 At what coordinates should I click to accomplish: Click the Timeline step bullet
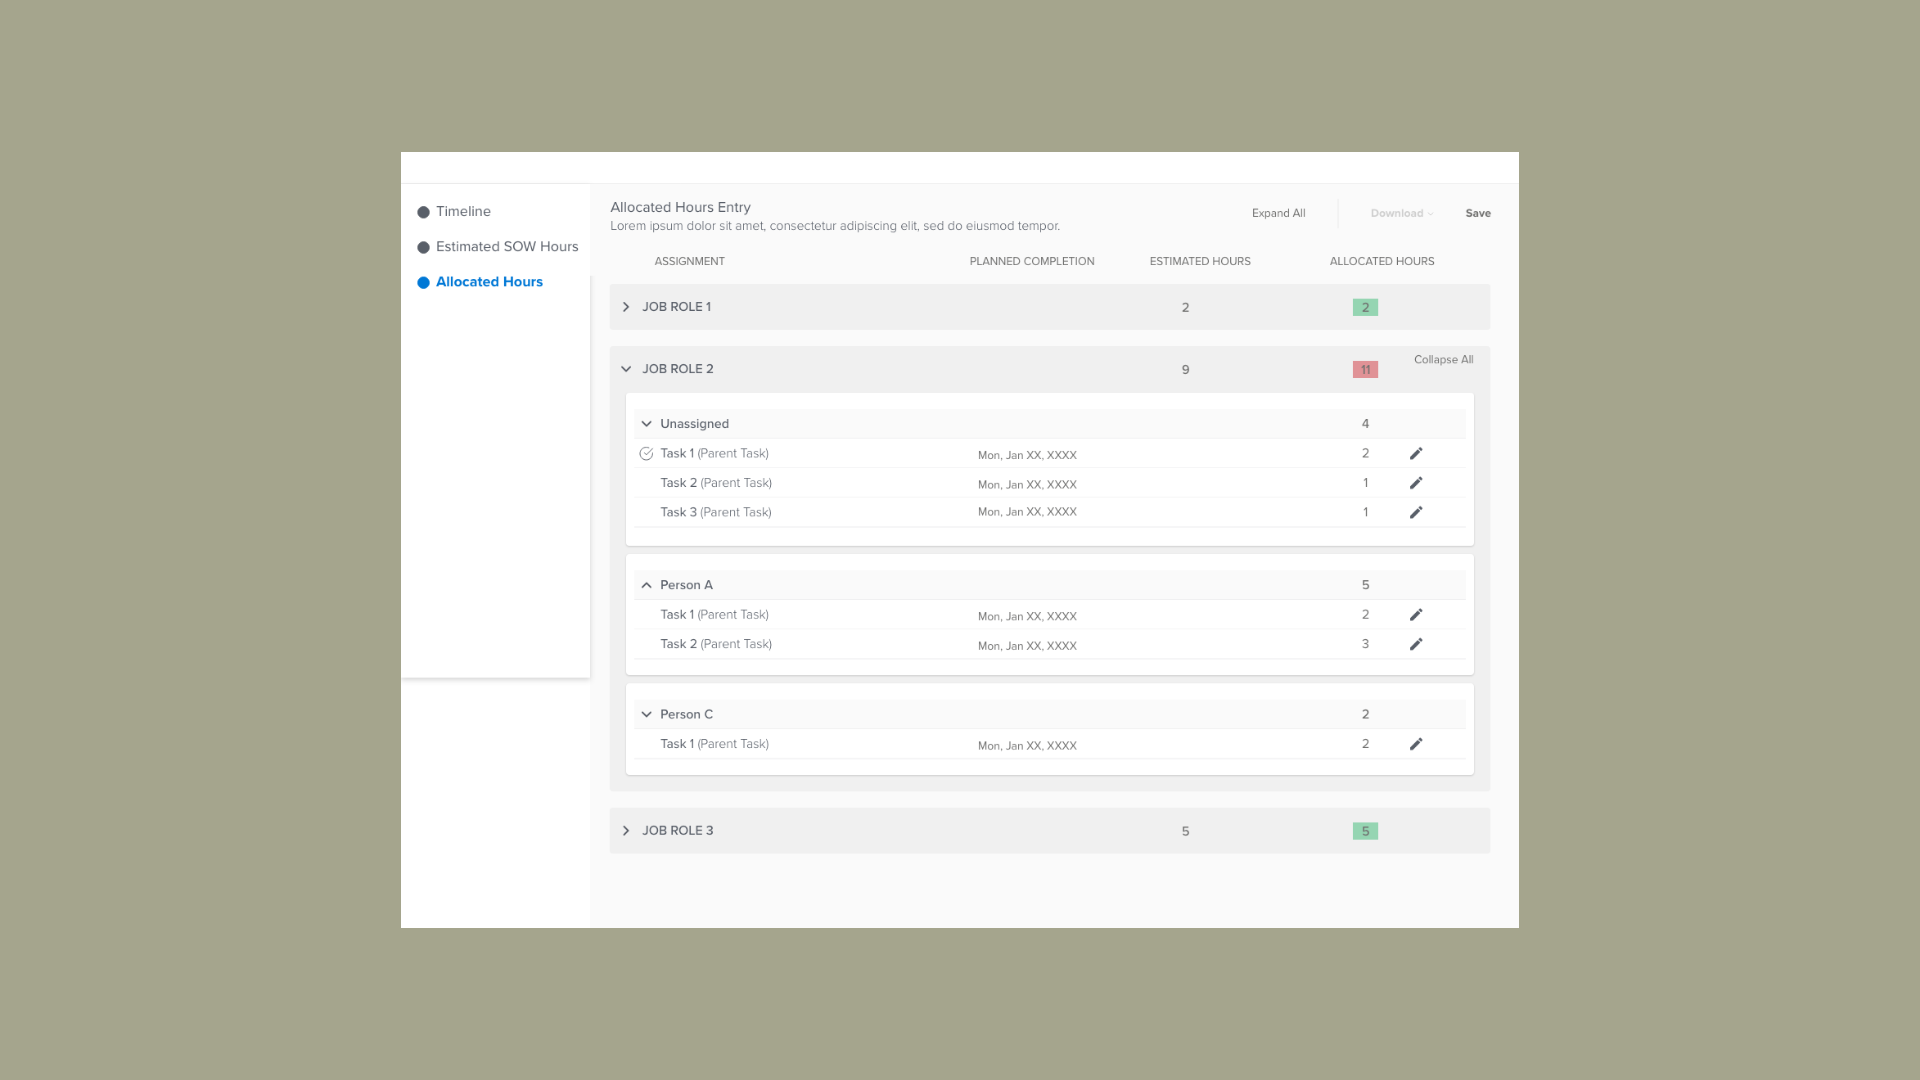tap(424, 212)
